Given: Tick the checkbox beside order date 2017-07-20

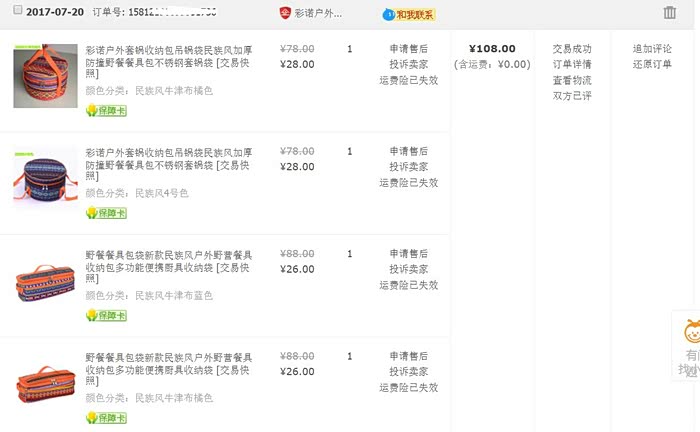Looking at the screenshot, I should [x=17, y=10].
